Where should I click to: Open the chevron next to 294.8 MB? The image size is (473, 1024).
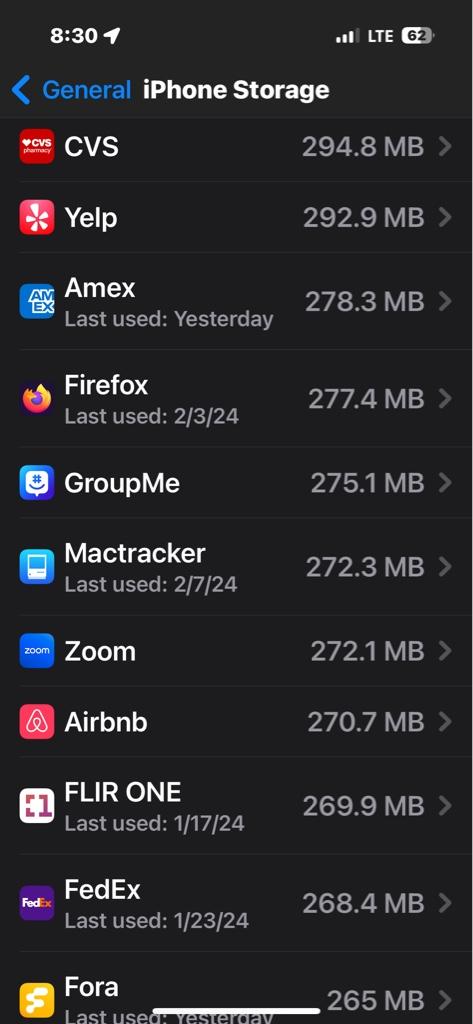pyautogui.click(x=446, y=146)
